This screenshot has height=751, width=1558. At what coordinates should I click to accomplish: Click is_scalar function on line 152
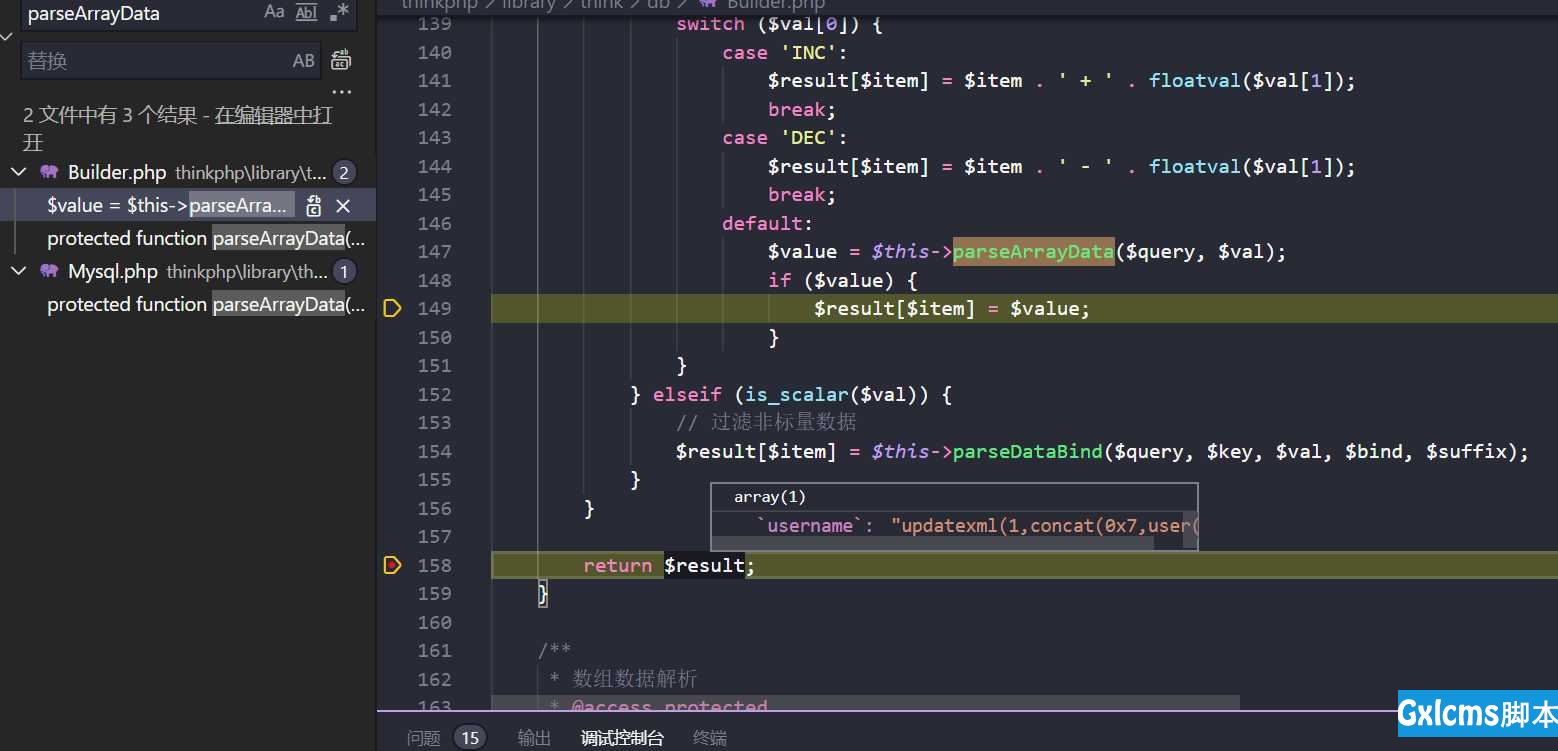coord(797,395)
